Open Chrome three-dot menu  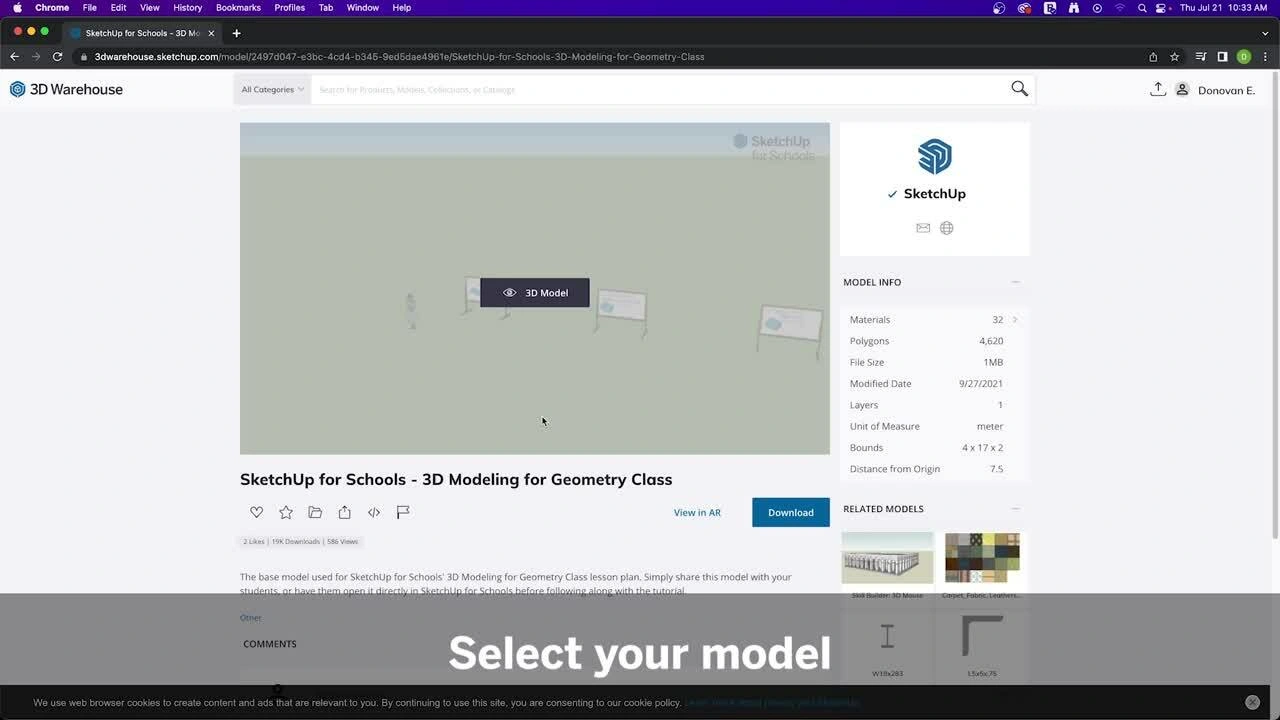1265,57
